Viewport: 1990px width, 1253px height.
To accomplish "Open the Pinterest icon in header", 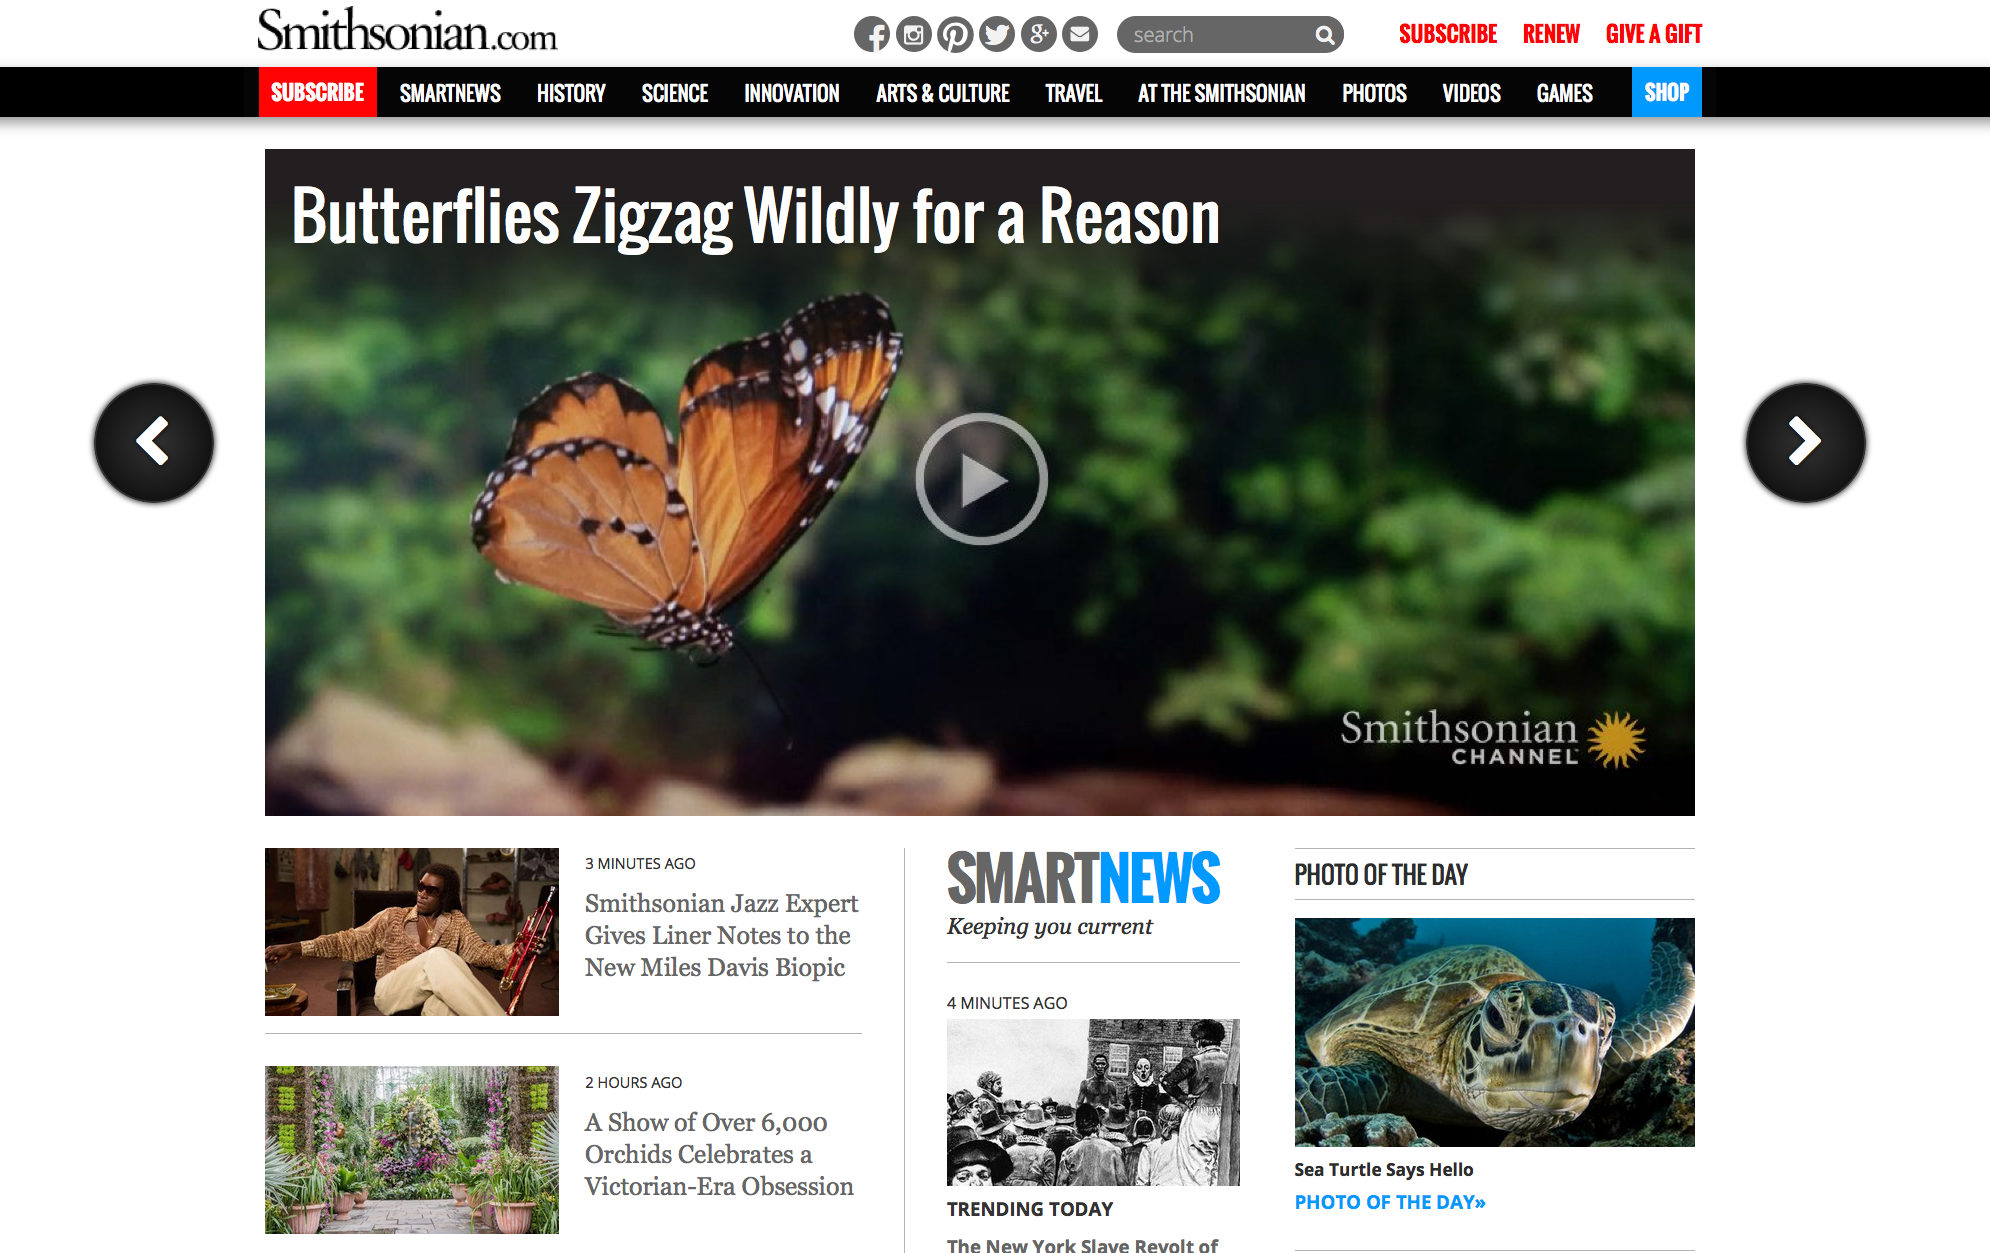I will point(955,35).
